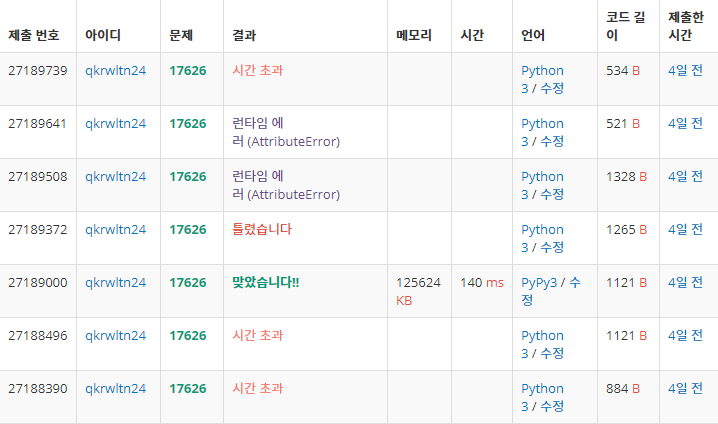The width and height of the screenshot is (718, 424).
Task: Click the 4일 전 timestamp of submission 27189641
Action: tap(685, 124)
